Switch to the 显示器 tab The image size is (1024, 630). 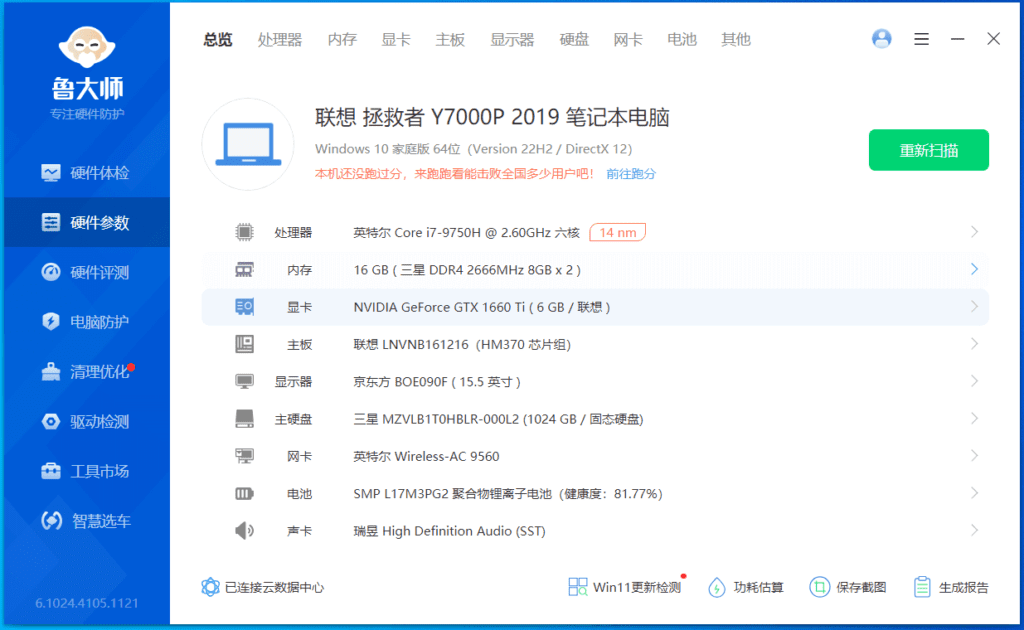pyautogui.click(x=512, y=40)
